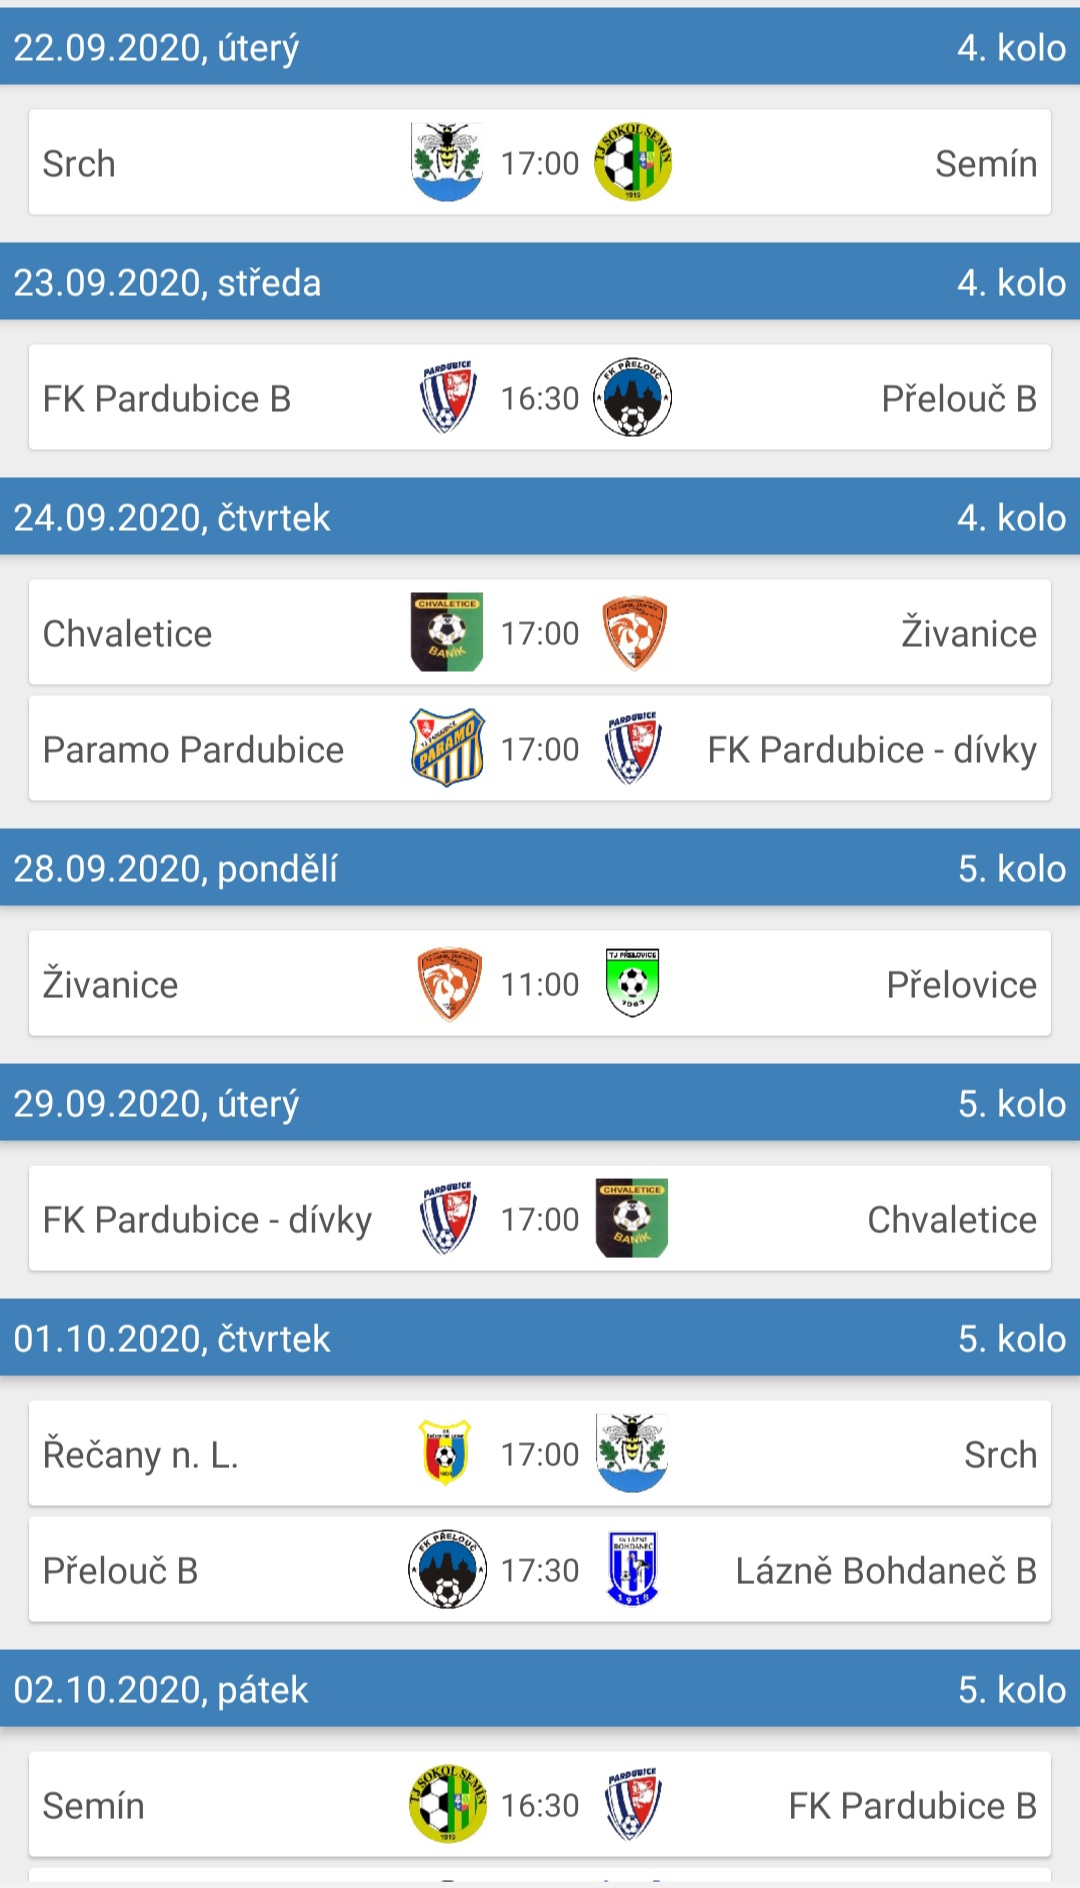
Task: Tap the FK Pardubice B crest in the 23.09 match
Action: [x=447, y=397]
